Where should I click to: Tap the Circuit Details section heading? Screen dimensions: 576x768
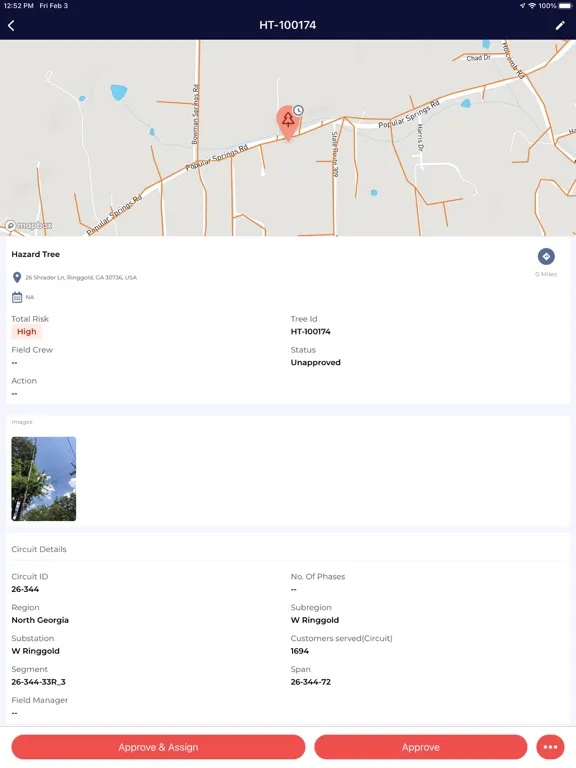(39, 549)
